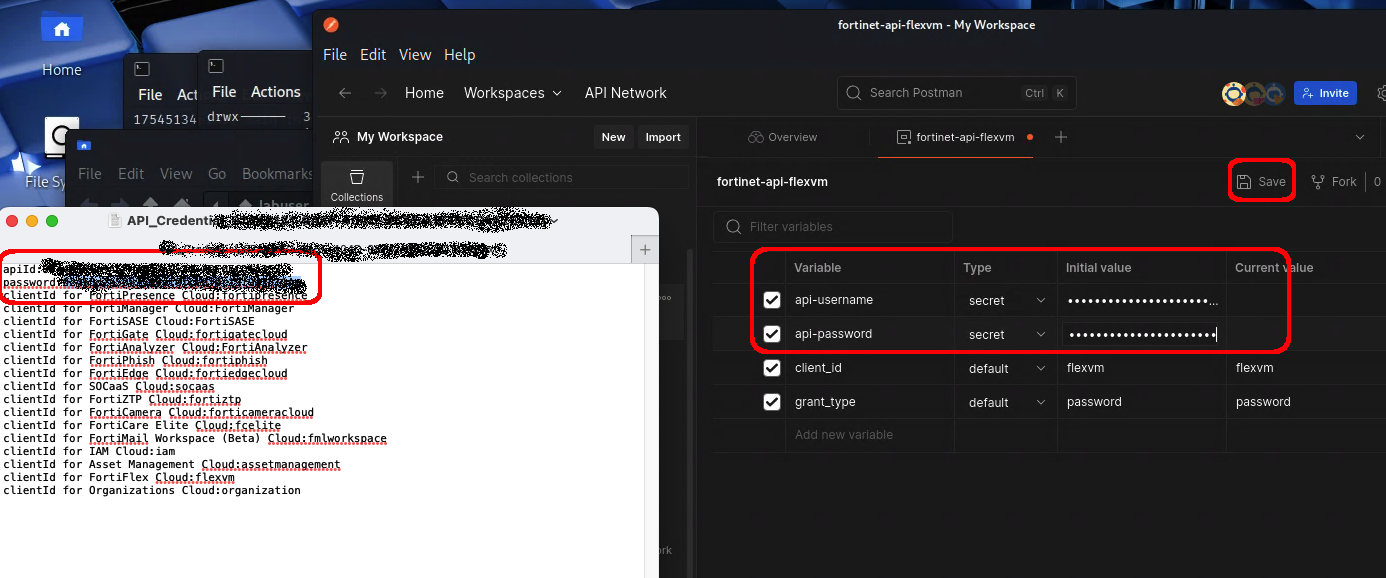
Task: Click the Postman logo in title bar
Action: coord(331,25)
